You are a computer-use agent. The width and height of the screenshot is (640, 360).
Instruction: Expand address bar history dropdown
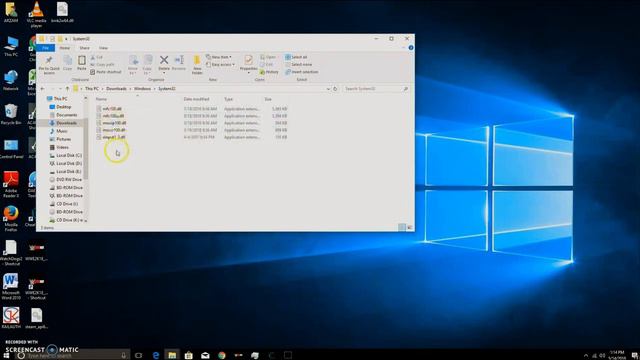tap(328, 89)
